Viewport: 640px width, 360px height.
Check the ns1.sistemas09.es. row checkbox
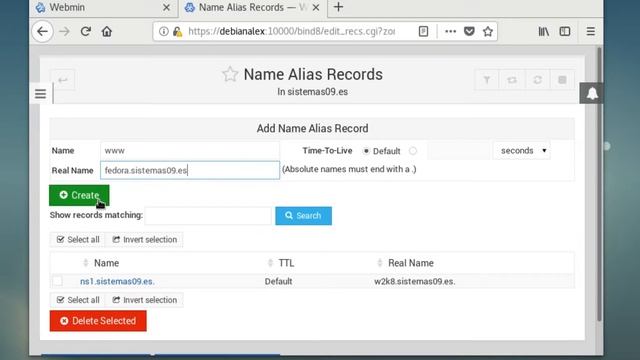click(58, 281)
